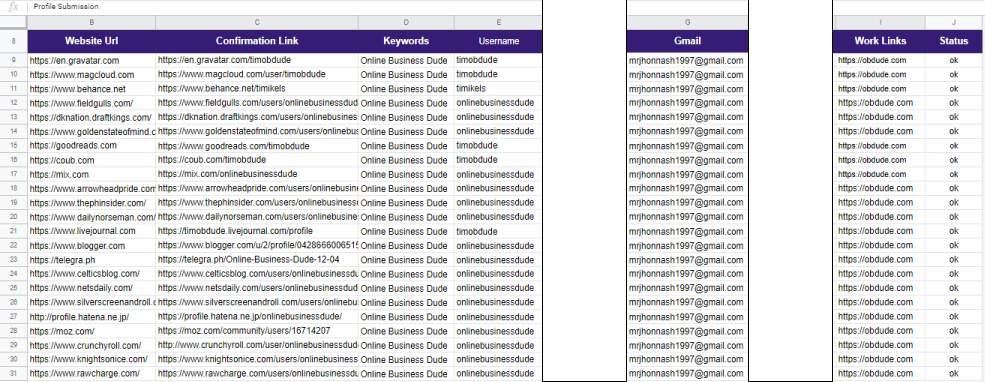
Task: Open the https://en.gravatar.com website cell
Action: click(x=92, y=60)
